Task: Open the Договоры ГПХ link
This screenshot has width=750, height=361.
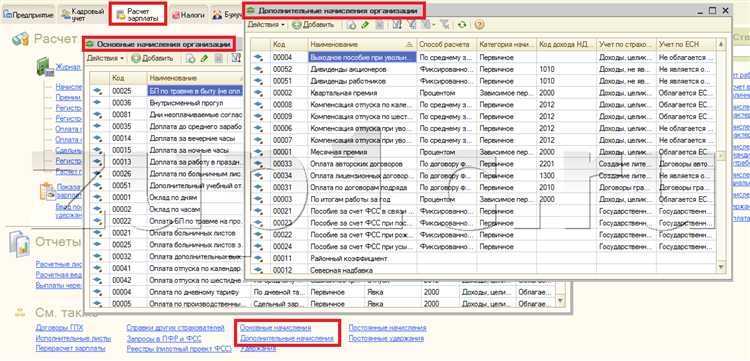Action: pyautogui.click(x=59, y=328)
